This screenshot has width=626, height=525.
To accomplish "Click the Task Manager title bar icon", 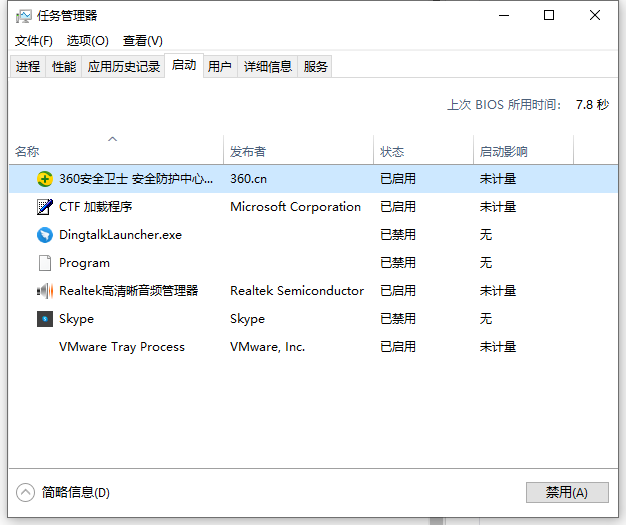I will (23, 16).
